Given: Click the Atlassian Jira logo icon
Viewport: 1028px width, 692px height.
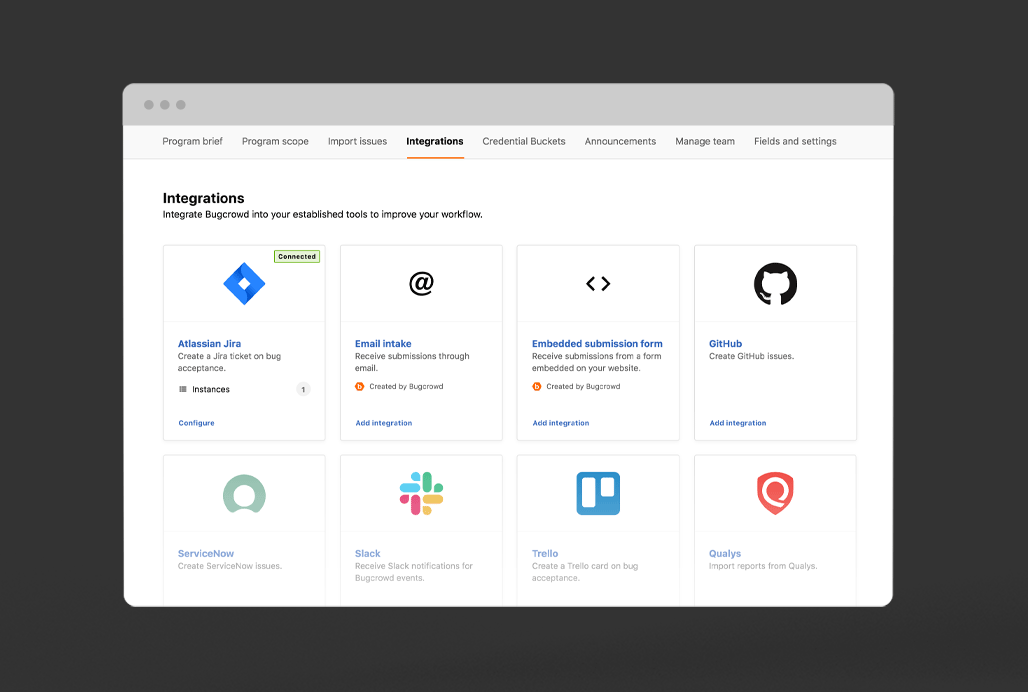Looking at the screenshot, I should click(244, 284).
